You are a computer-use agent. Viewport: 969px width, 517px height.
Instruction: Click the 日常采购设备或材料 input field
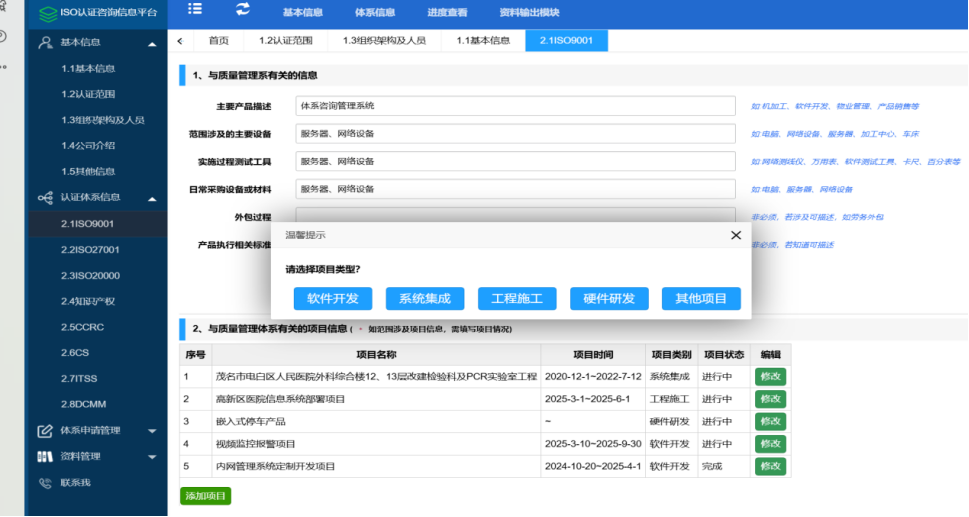coord(515,190)
